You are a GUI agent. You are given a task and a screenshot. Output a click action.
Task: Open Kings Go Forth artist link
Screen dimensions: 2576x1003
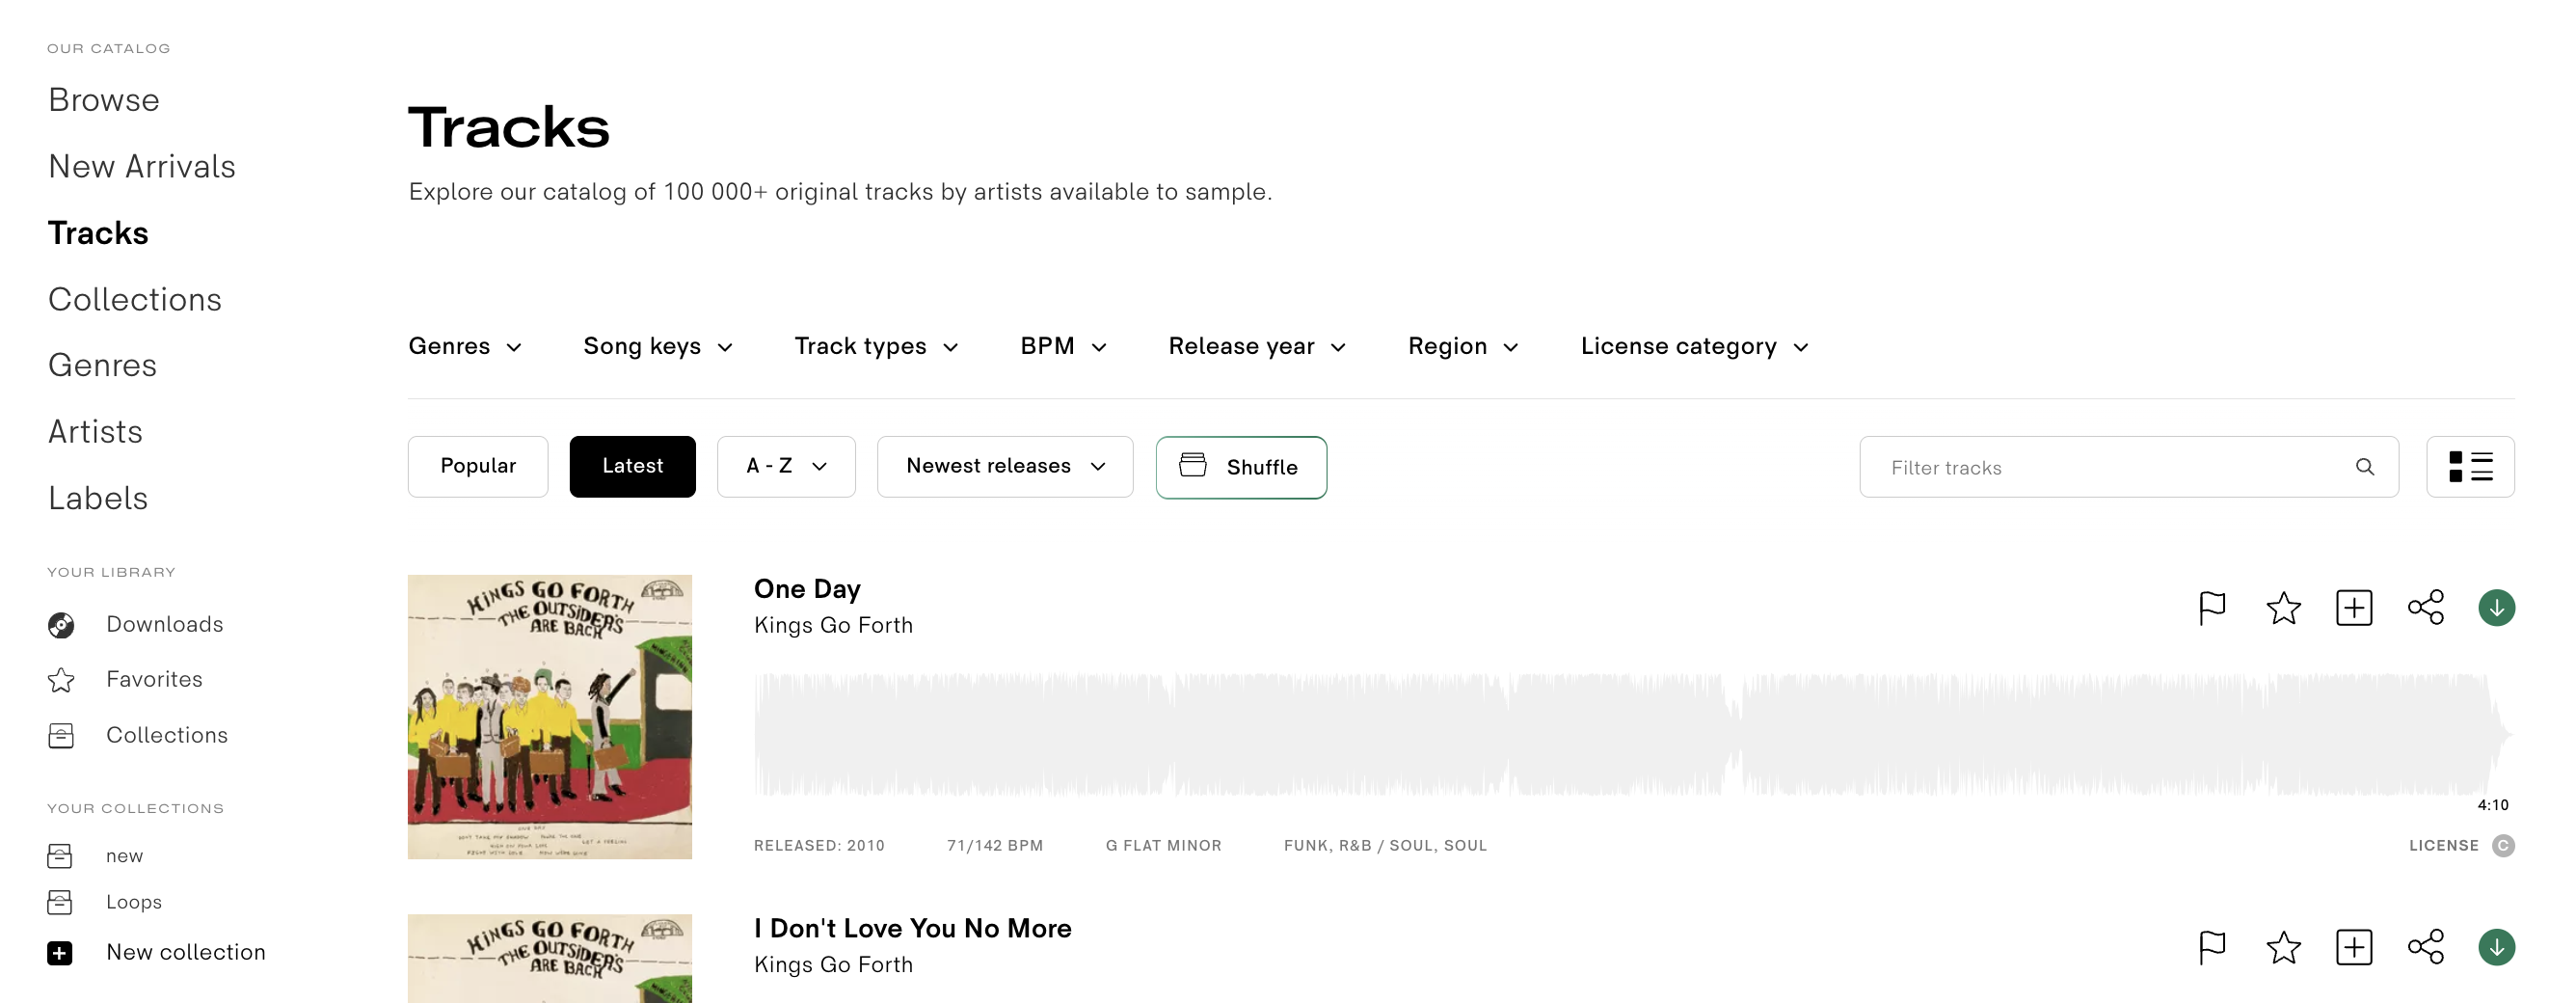click(833, 625)
